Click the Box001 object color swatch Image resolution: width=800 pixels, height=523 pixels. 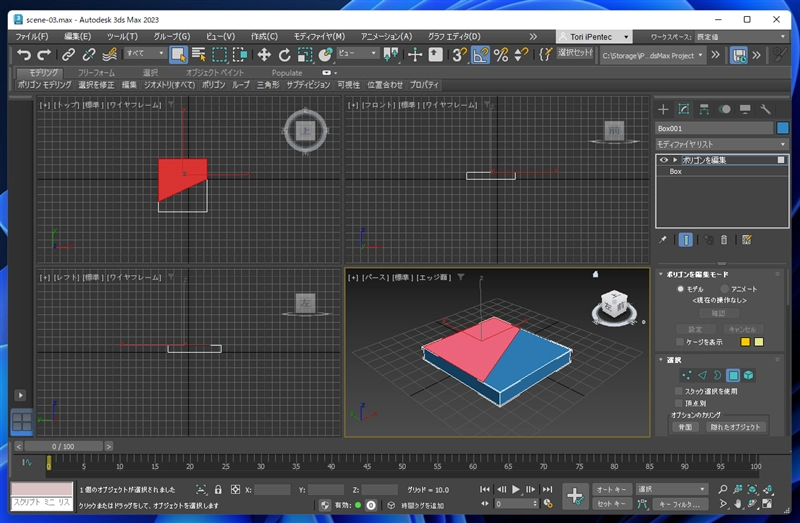coord(782,128)
